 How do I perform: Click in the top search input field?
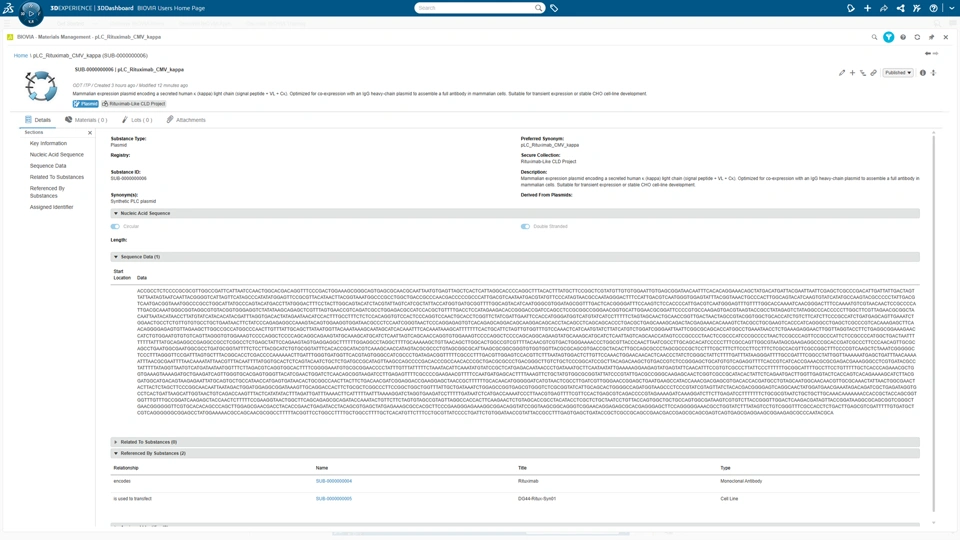(x=474, y=8)
